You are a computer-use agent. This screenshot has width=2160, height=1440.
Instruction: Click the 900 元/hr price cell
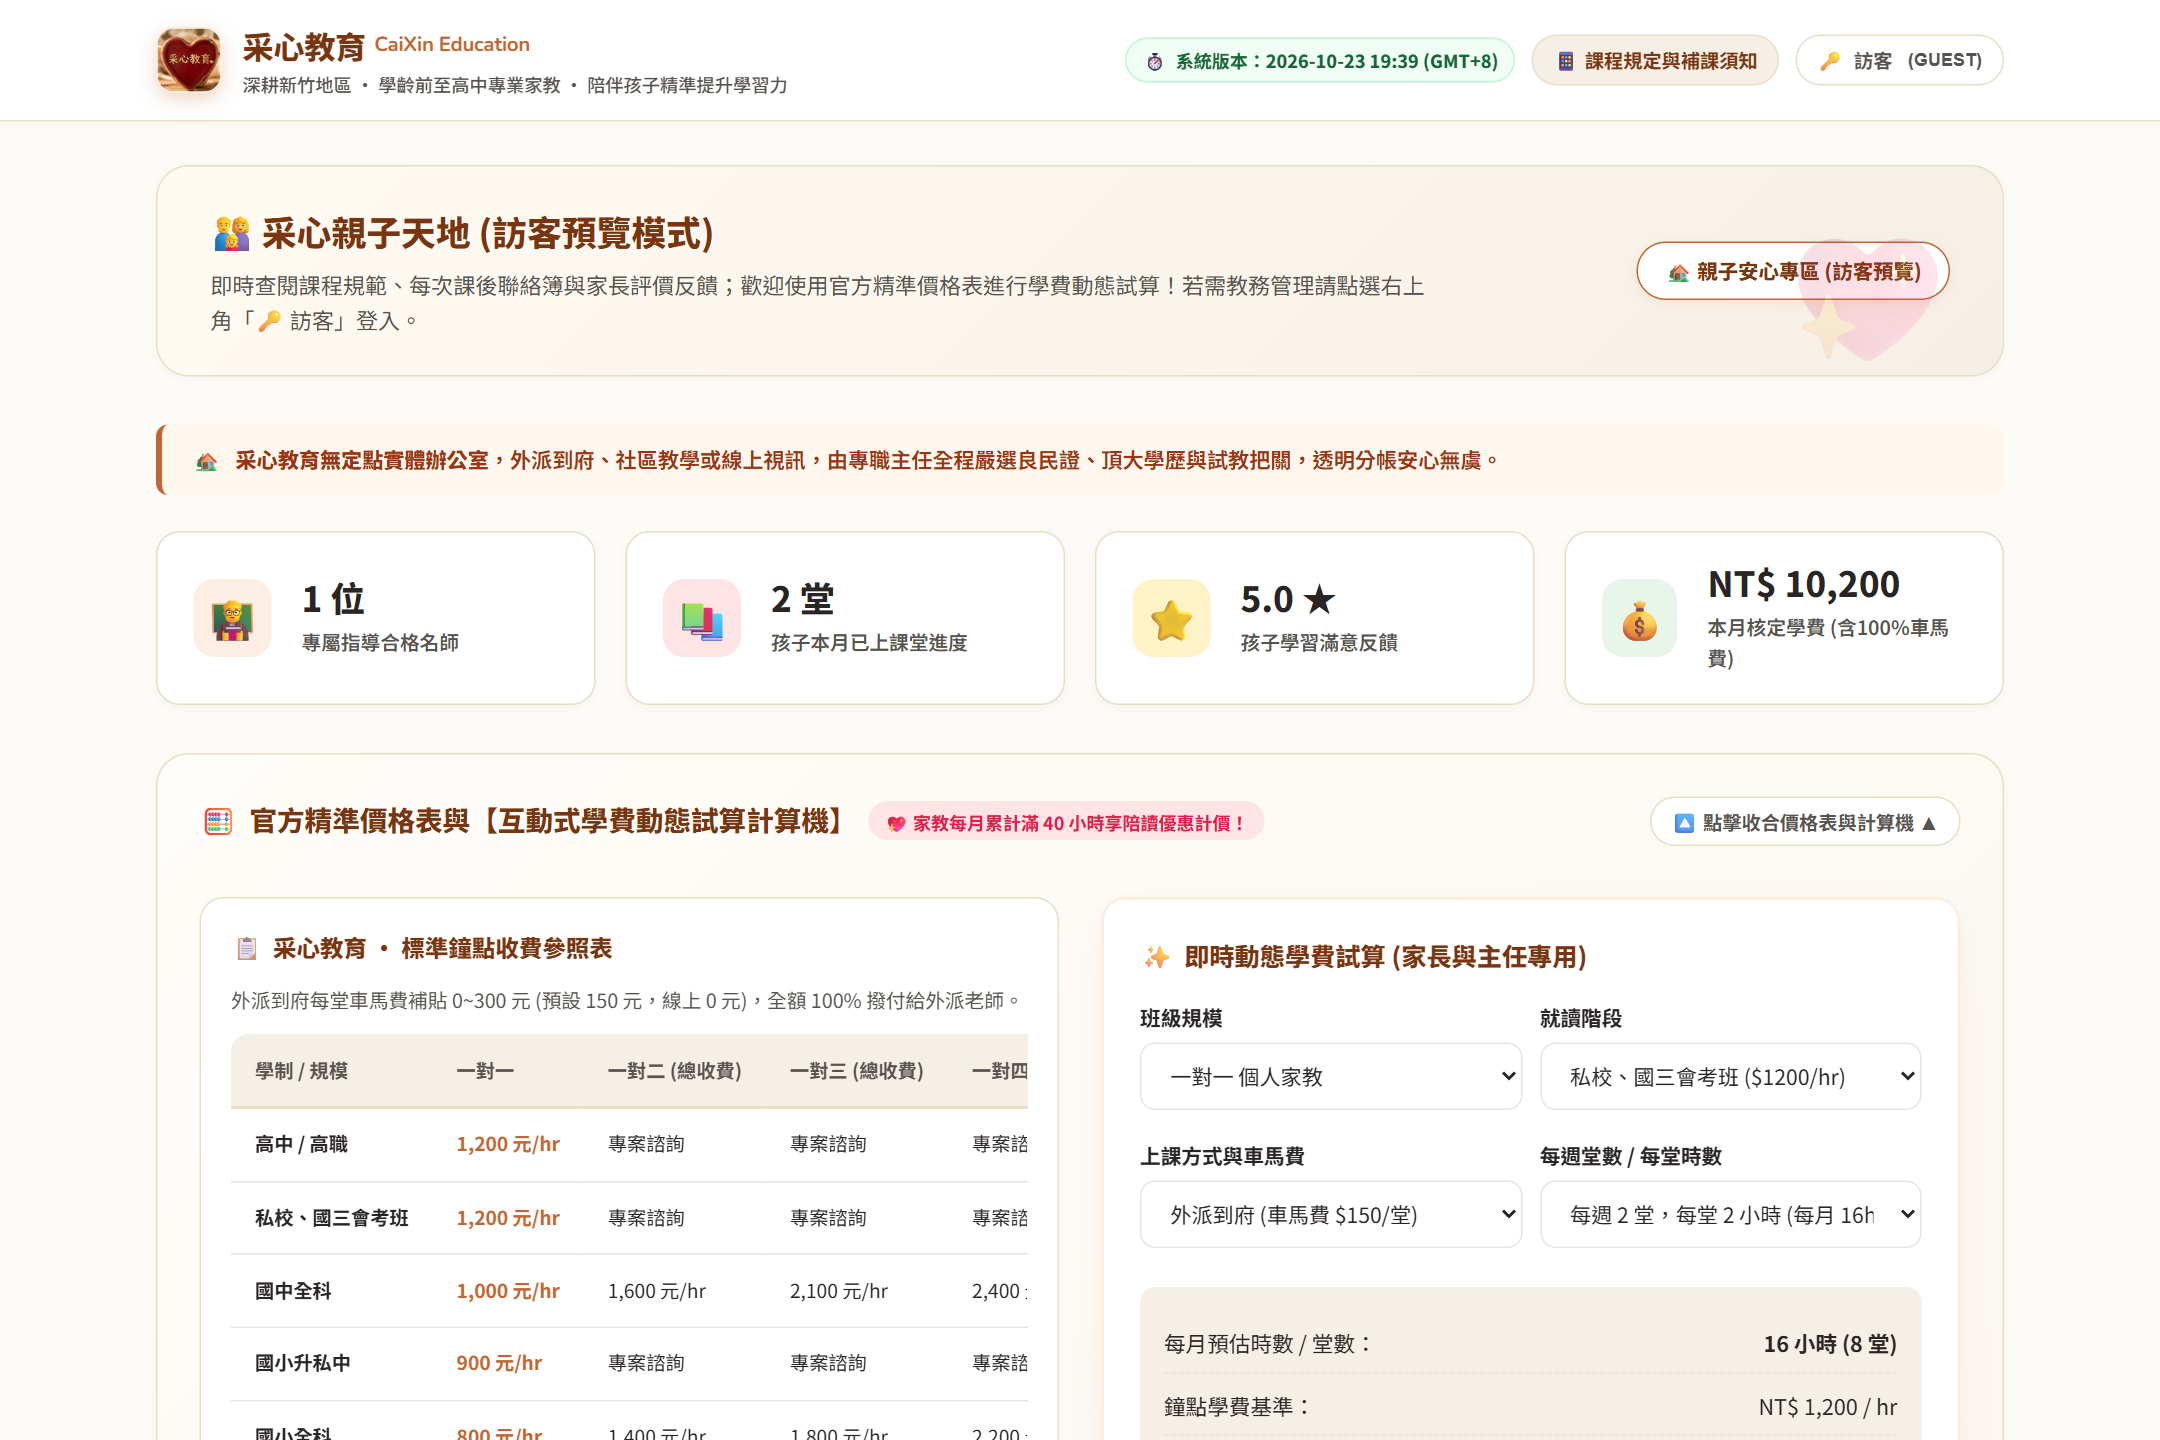coord(499,1363)
